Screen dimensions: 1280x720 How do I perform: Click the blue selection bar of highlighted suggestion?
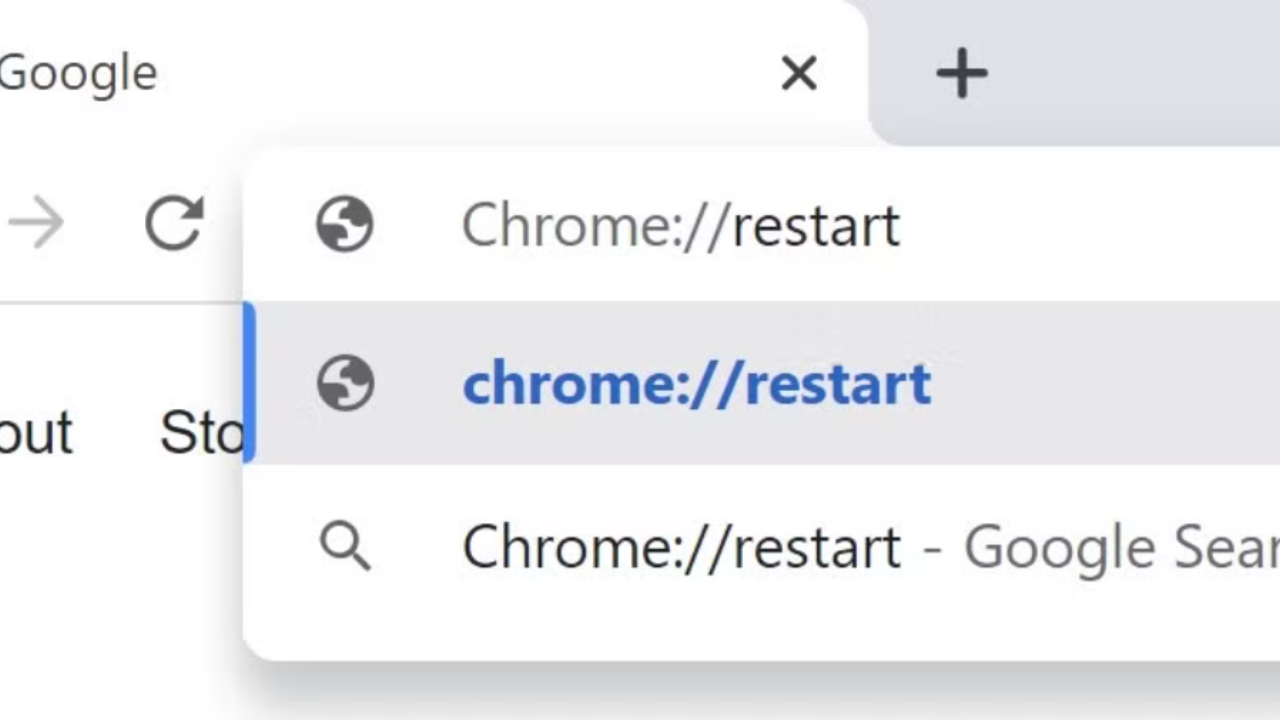[x=250, y=383]
